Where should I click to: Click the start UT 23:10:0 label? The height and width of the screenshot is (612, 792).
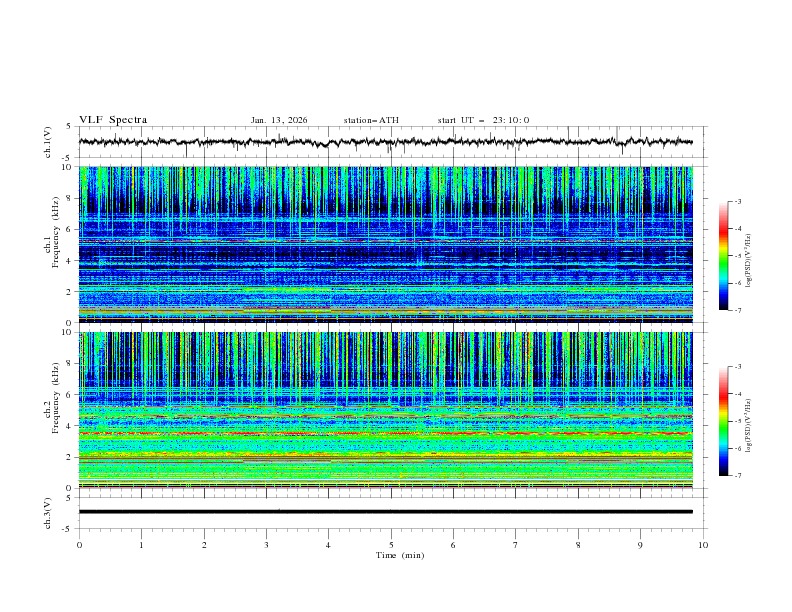(x=483, y=120)
